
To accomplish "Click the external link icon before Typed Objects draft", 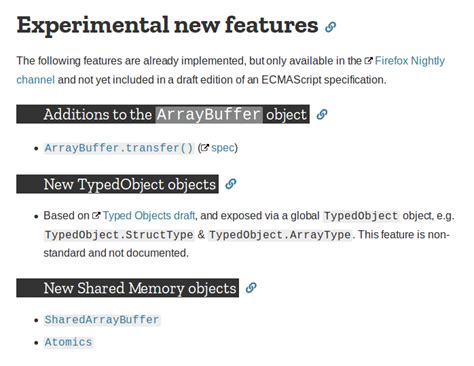I will coord(96,215).
